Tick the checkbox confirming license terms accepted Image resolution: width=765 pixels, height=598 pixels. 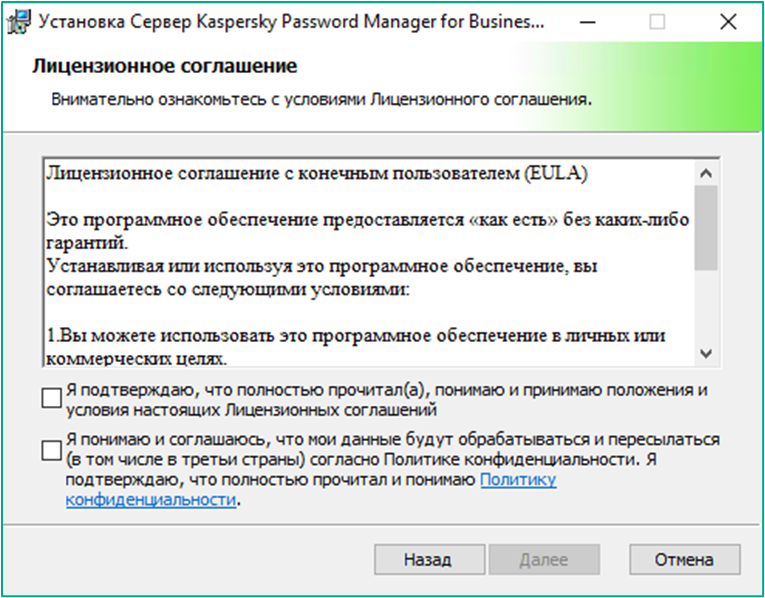point(51,398)
